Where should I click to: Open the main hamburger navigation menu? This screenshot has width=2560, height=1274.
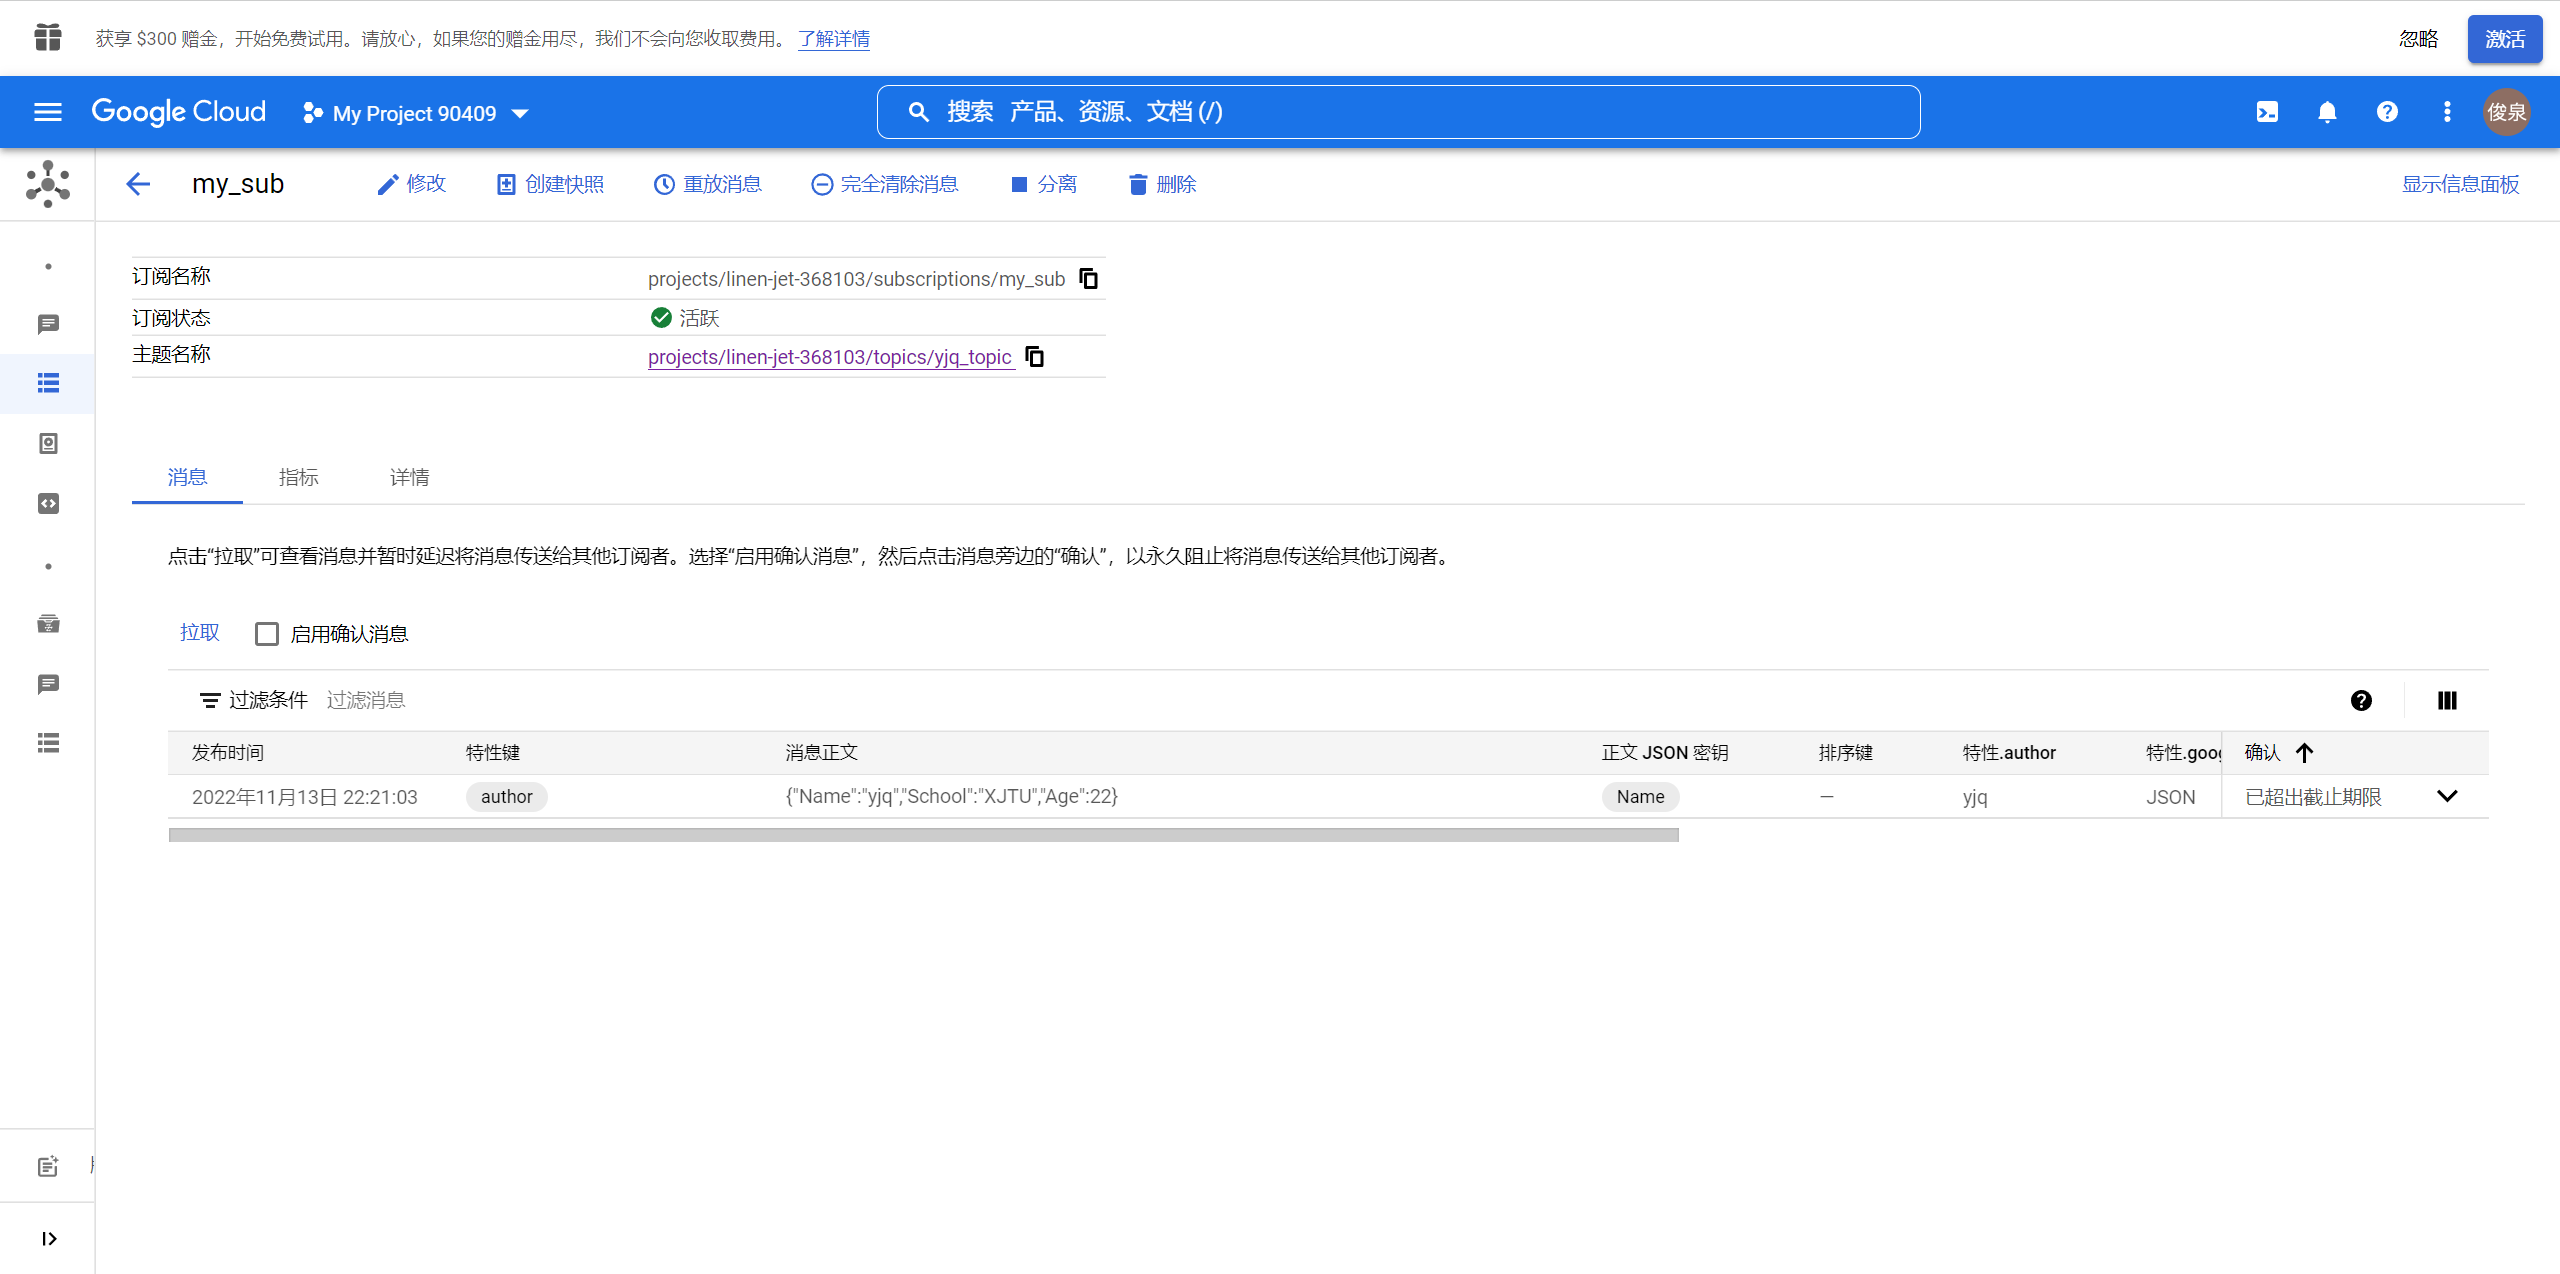[48, 112]
